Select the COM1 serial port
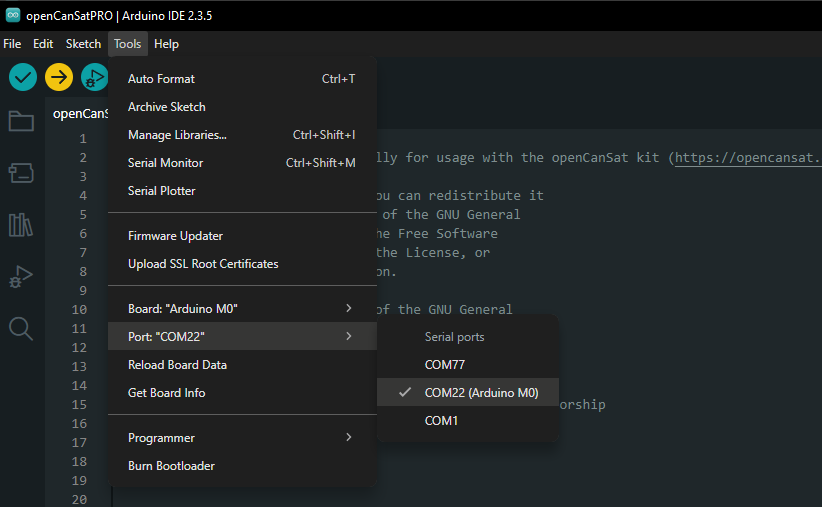 [468, 420]
